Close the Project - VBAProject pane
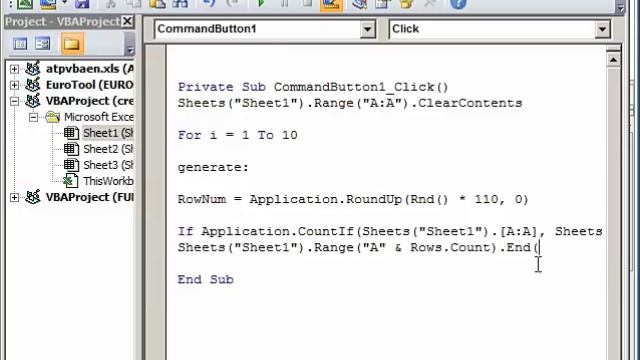This screenshot has width=640, height=360. [x=127, y=21]
